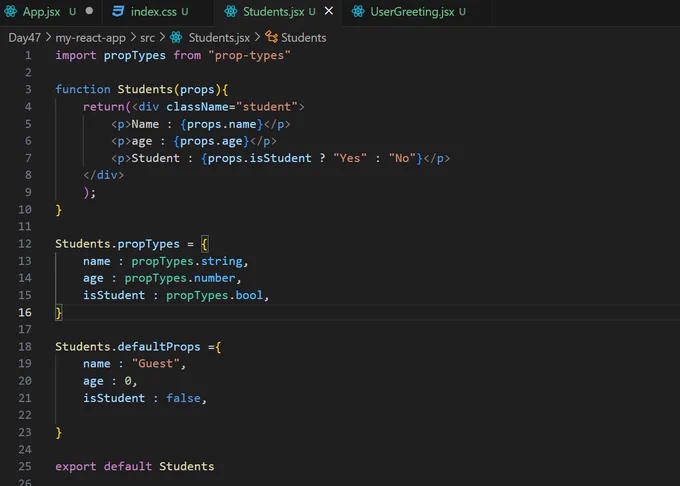Click line number 7 in gutter

28,158
